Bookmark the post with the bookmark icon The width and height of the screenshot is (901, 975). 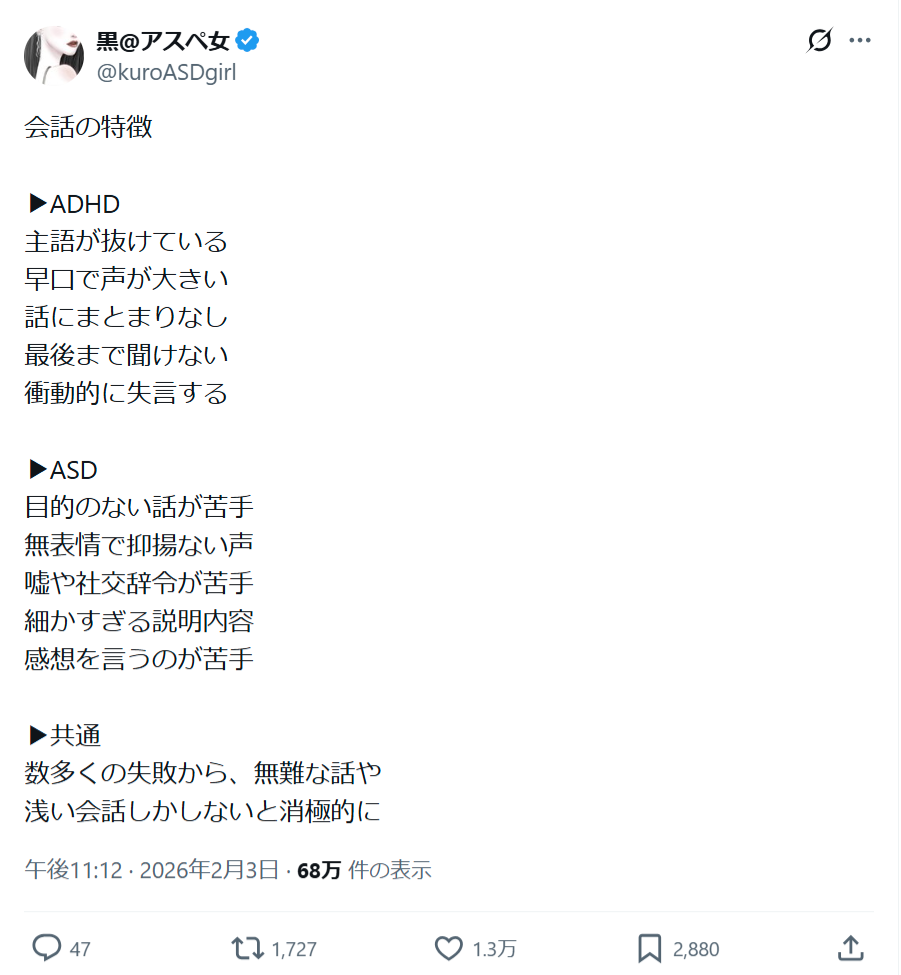pos(650,949)
